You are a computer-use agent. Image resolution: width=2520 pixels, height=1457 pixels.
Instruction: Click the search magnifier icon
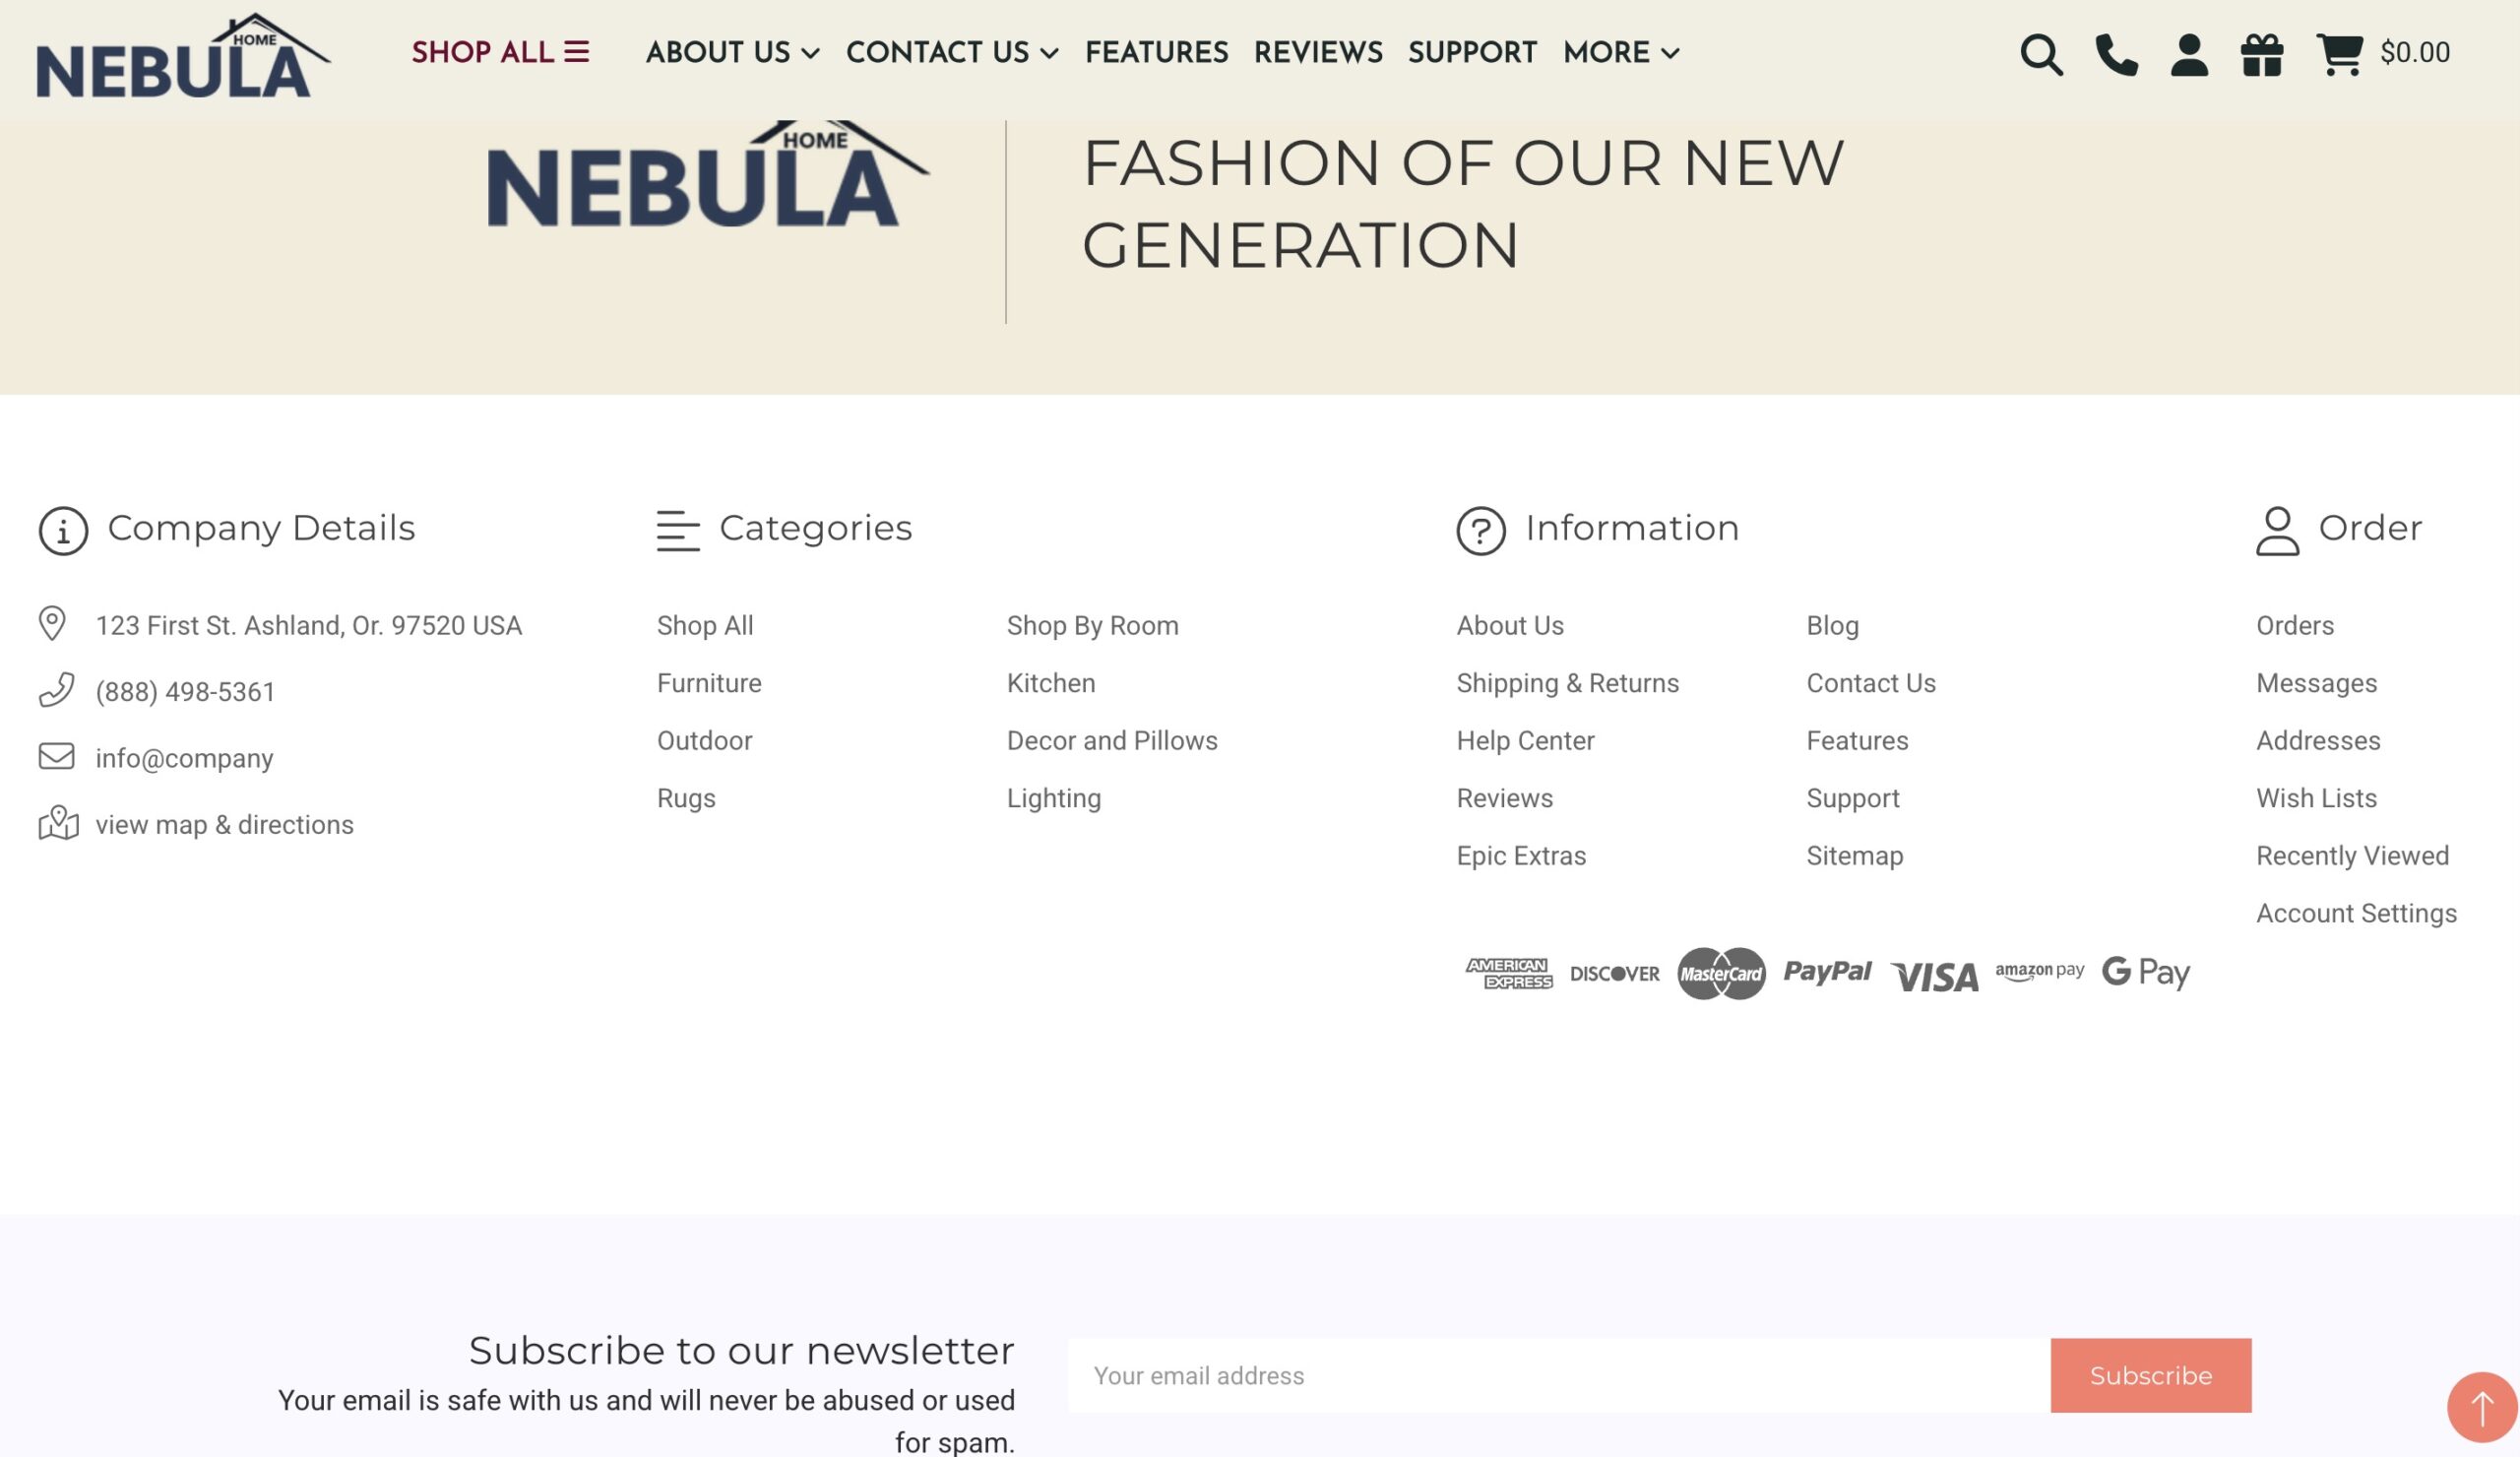[2040, 54]
